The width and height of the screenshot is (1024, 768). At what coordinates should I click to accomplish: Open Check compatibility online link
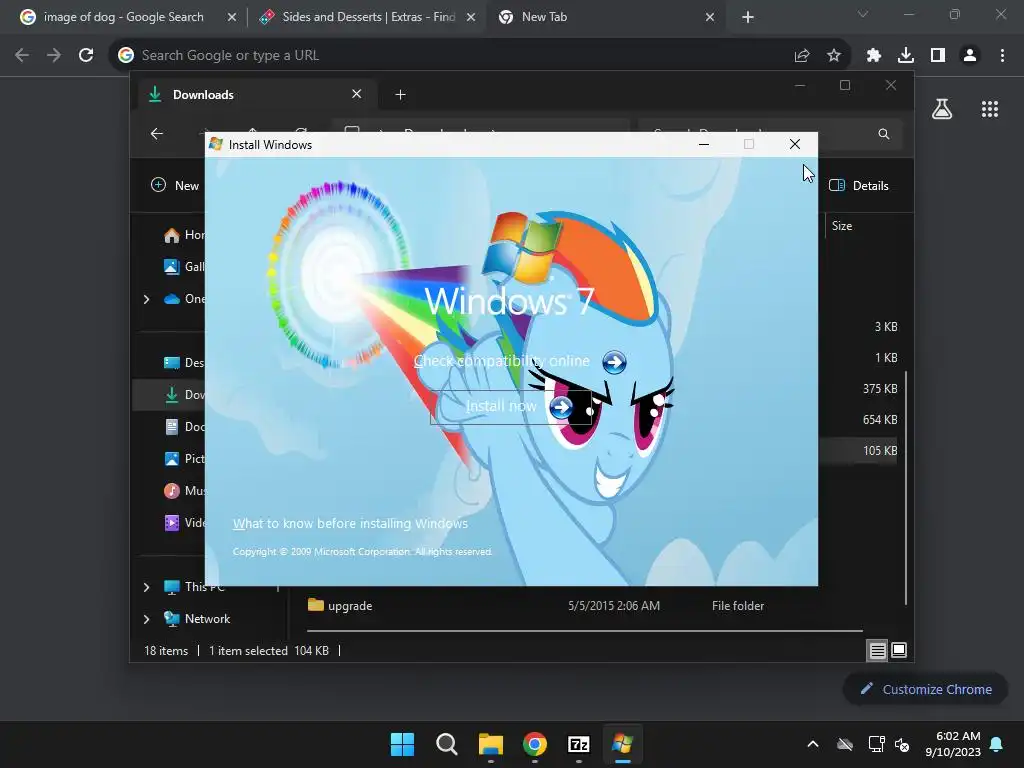[x=502, y=361]
